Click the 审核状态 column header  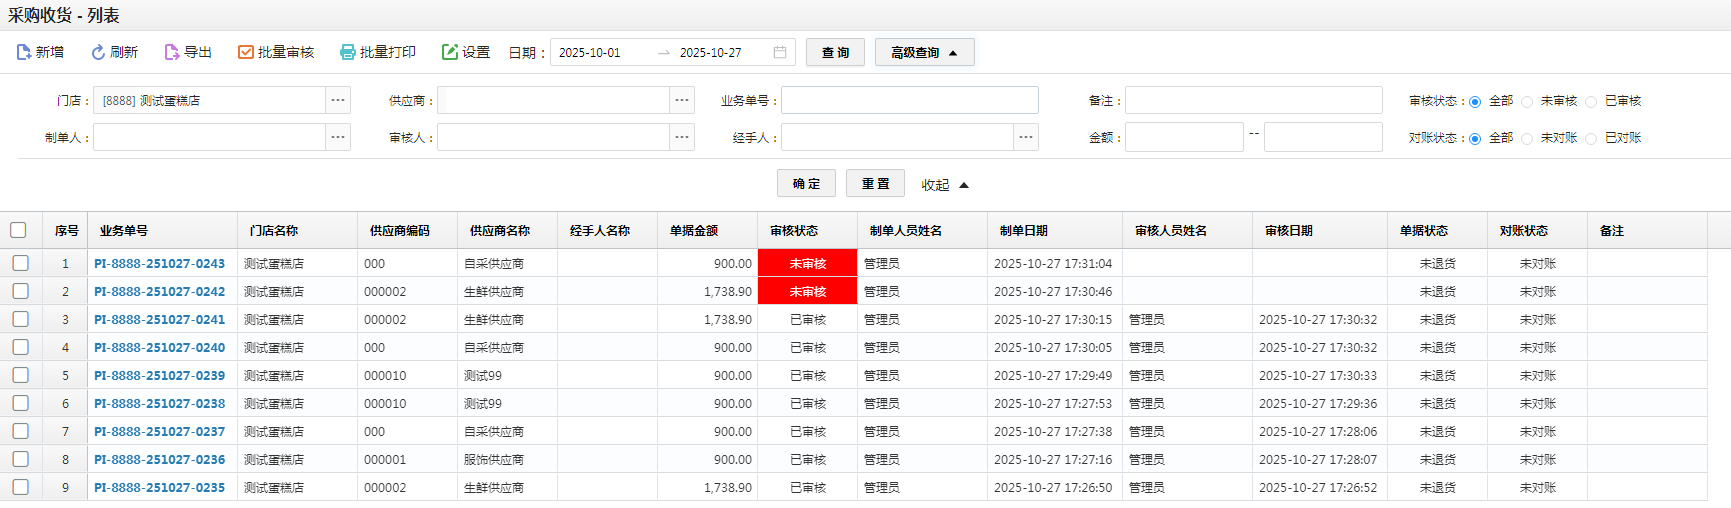[x=794, y=231]
